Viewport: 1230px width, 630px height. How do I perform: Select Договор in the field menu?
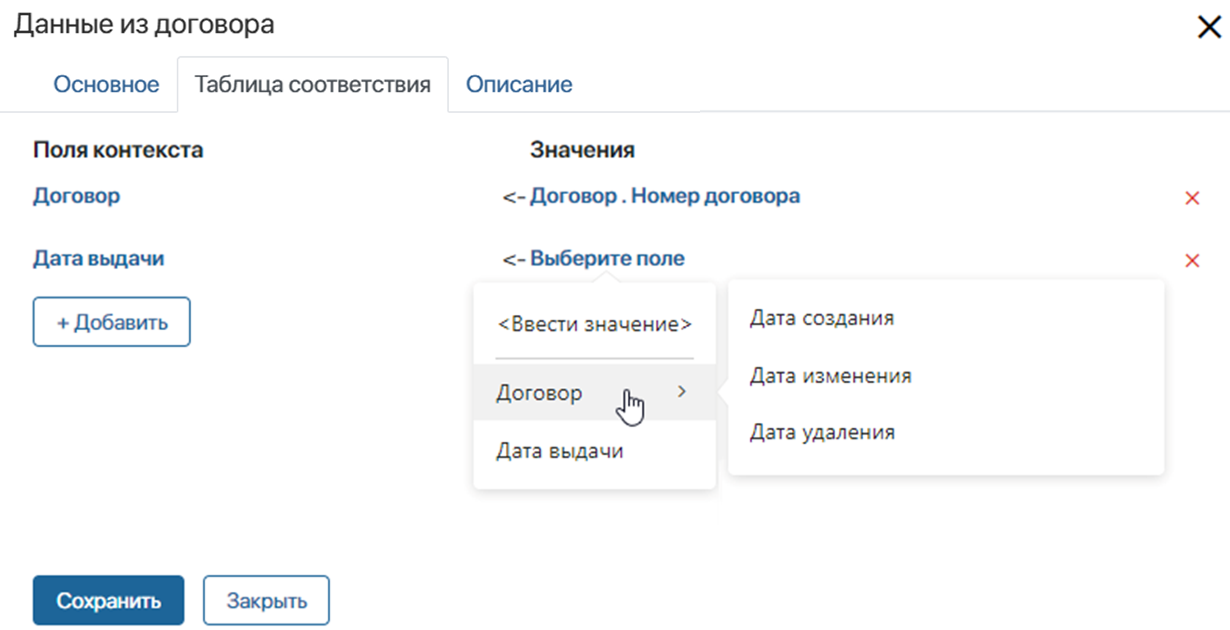[x=594, y=393]
